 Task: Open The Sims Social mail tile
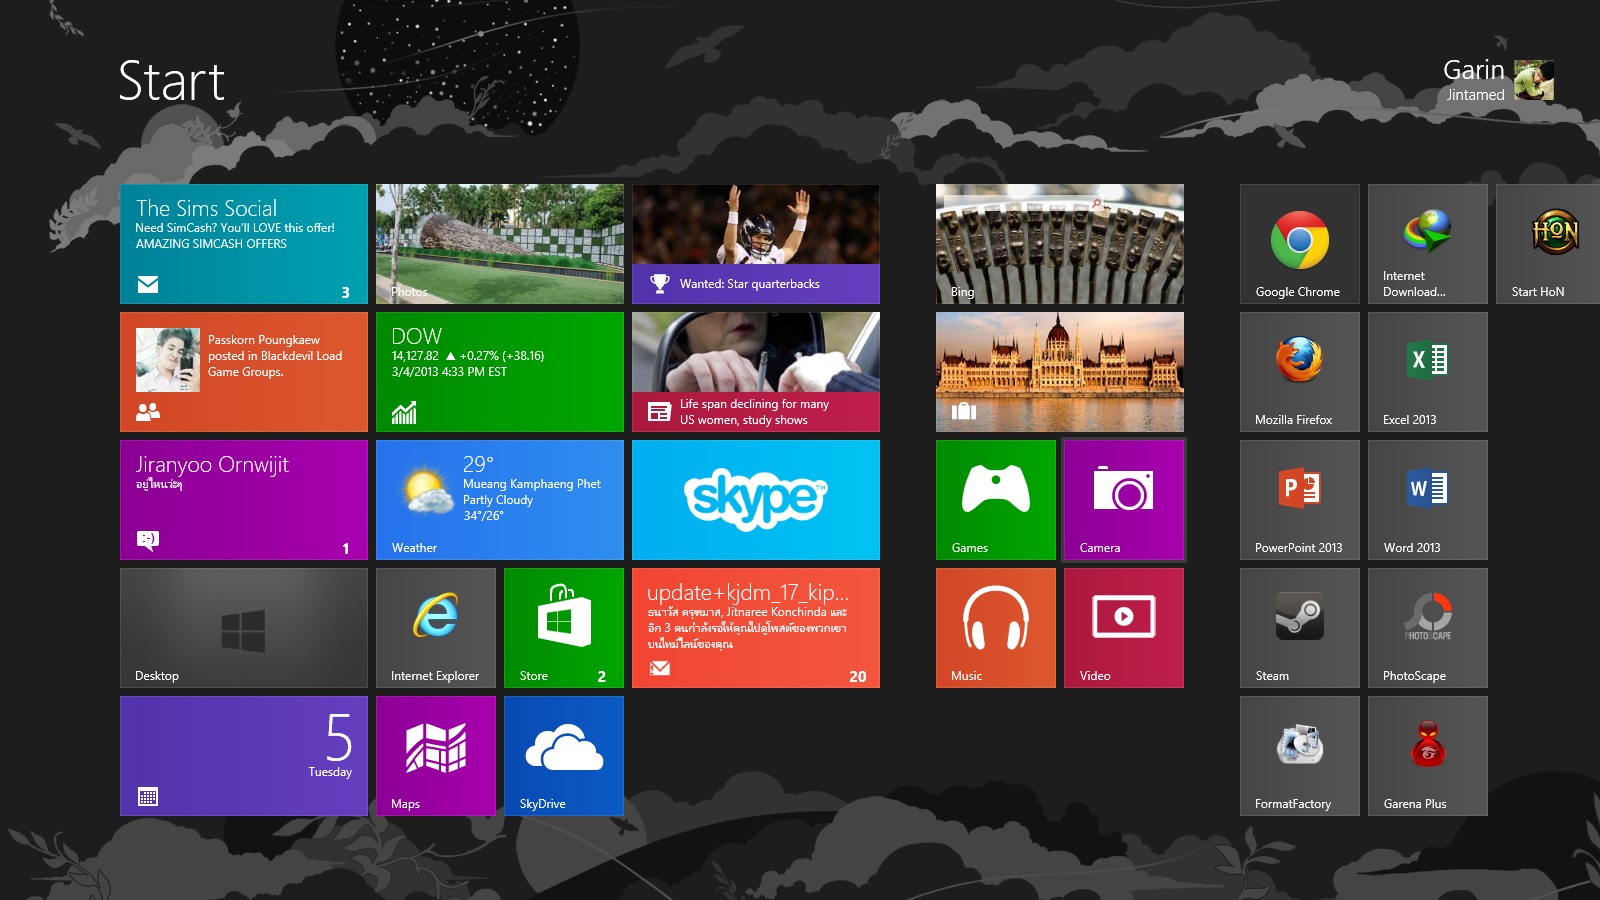click(x=244, y=244)
